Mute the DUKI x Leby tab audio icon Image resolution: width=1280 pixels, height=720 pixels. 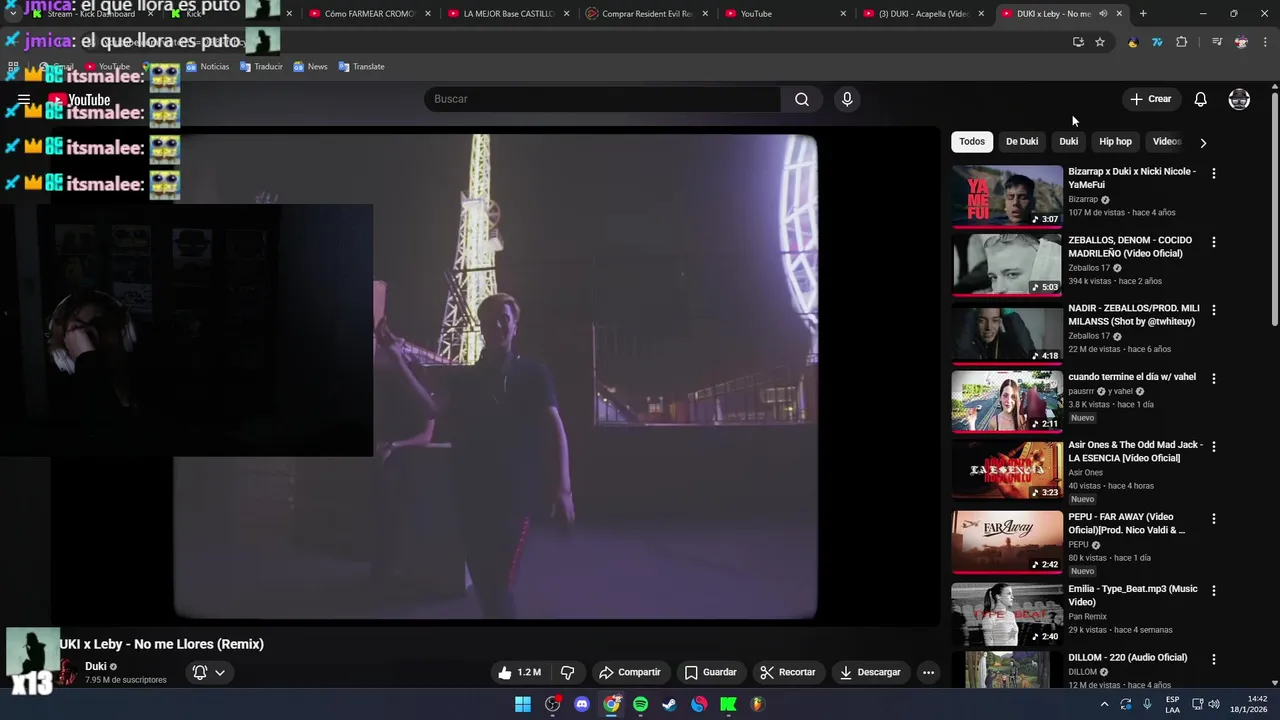tap(1103, 14)
